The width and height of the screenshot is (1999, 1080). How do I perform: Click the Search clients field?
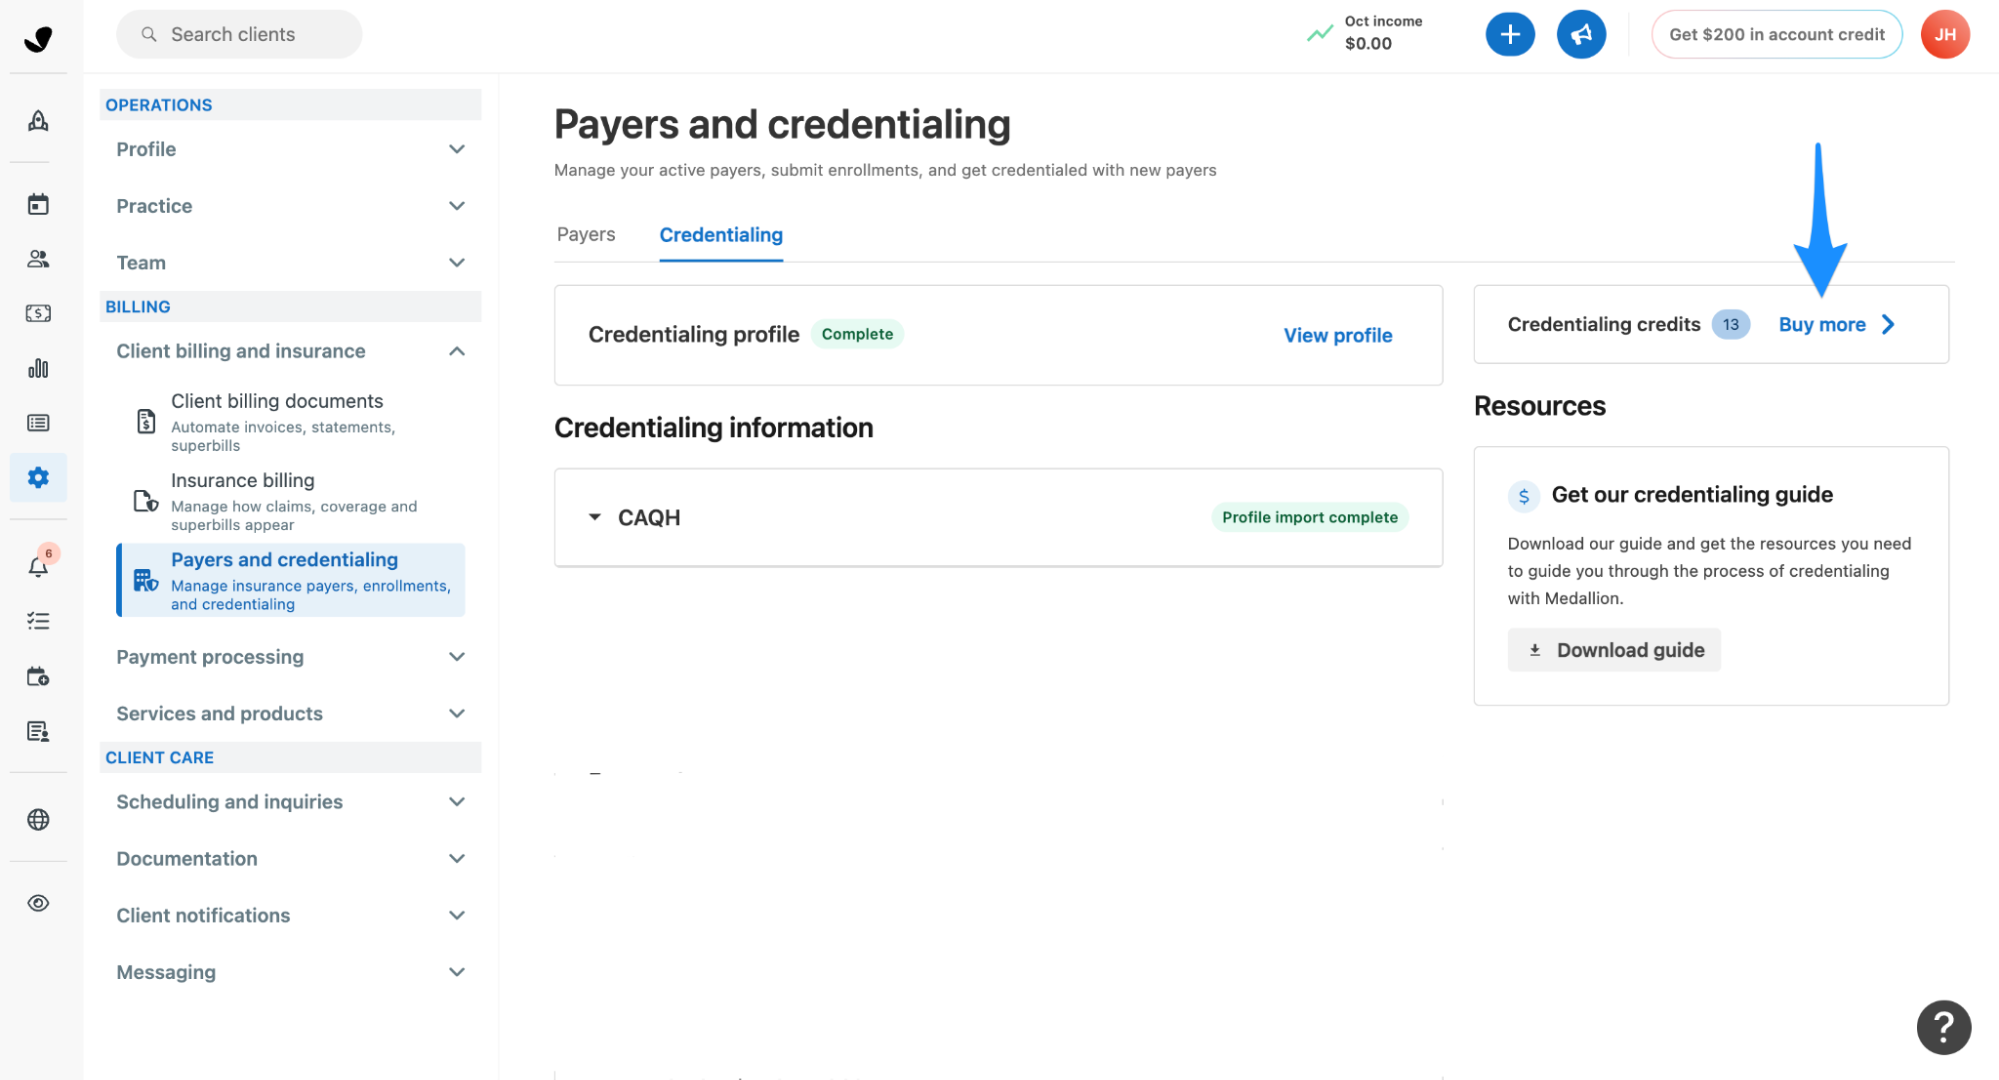239,34
